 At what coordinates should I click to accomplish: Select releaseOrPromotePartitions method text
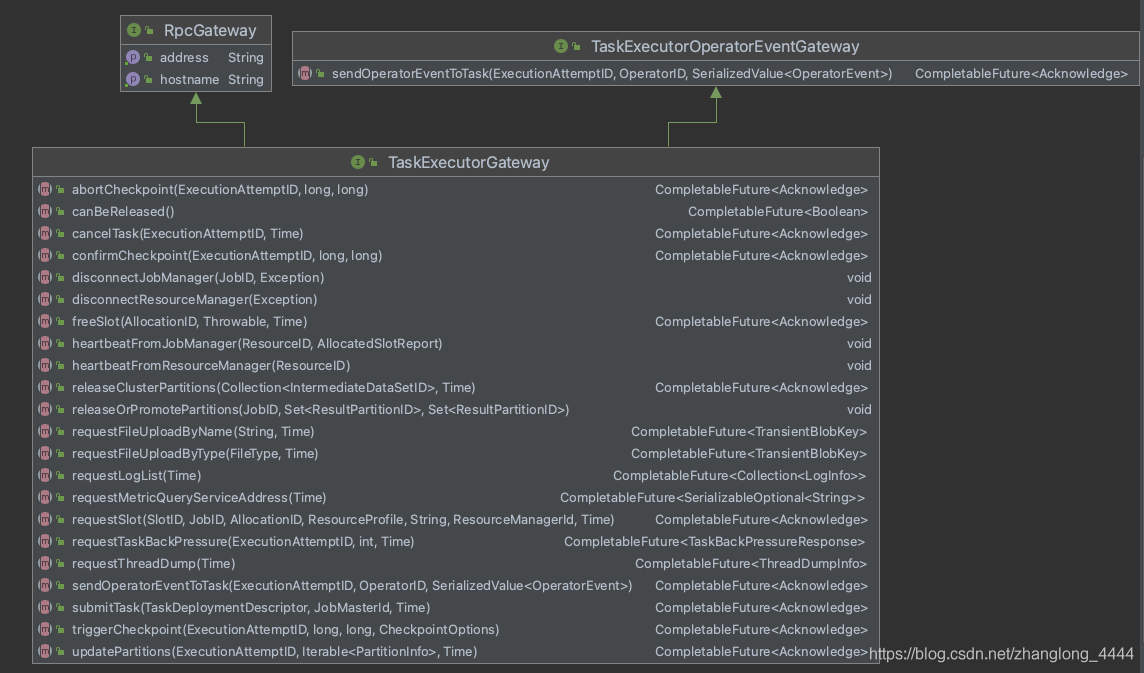click(x=320, y=409)
